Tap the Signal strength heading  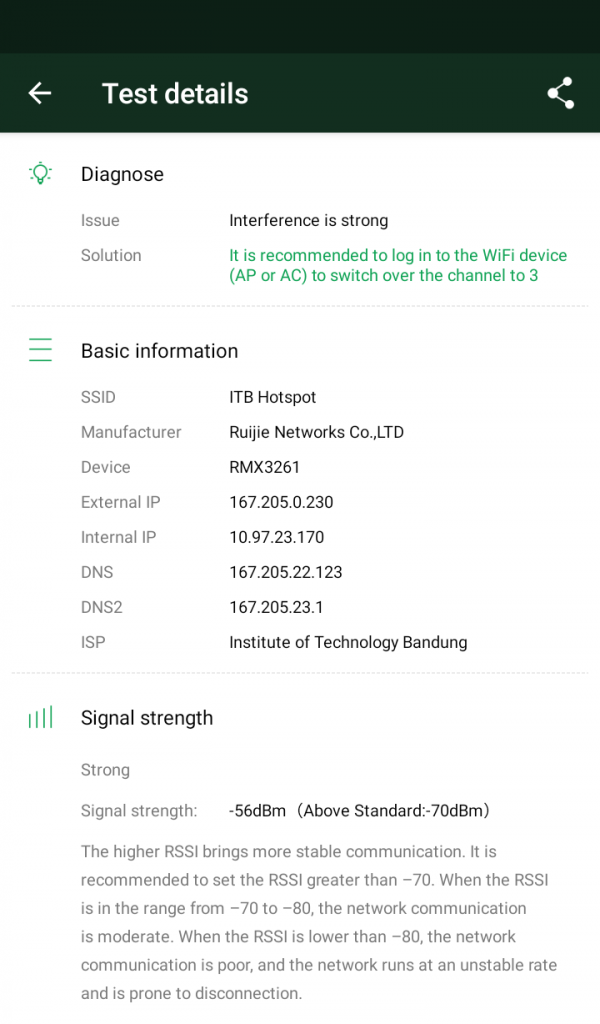click(147, 718)
